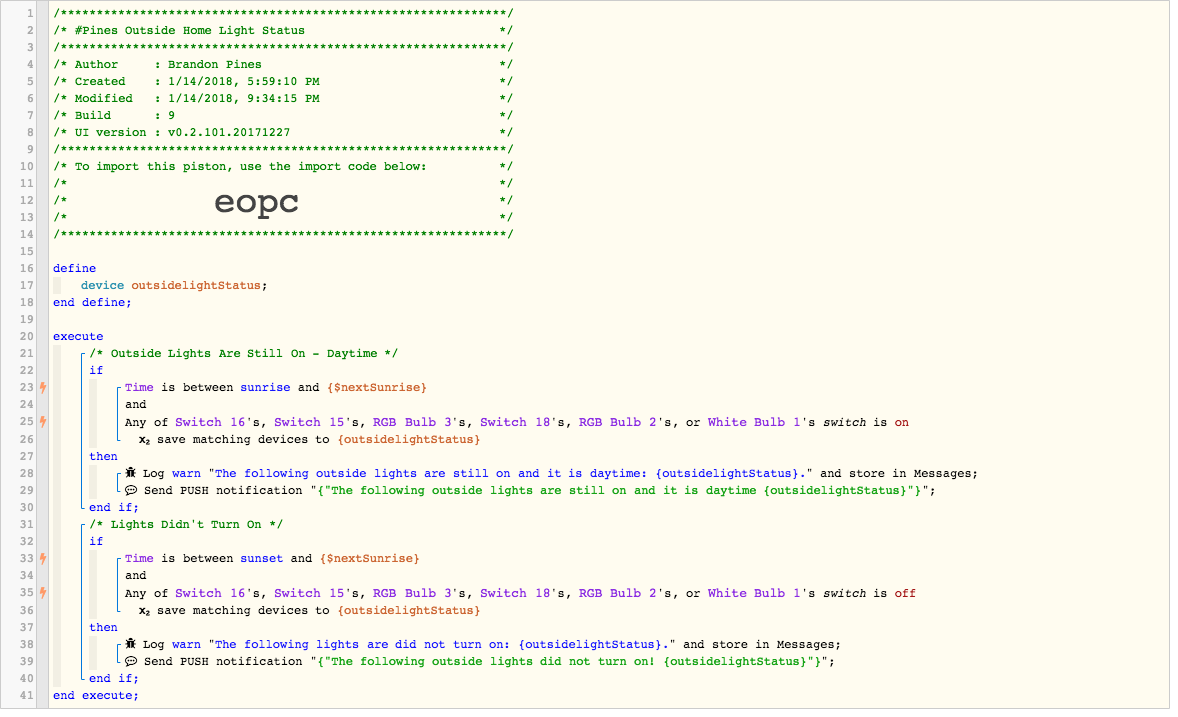Click 'Time' at the start of line 33
The image size is (1178, 717).
point(139,558)
